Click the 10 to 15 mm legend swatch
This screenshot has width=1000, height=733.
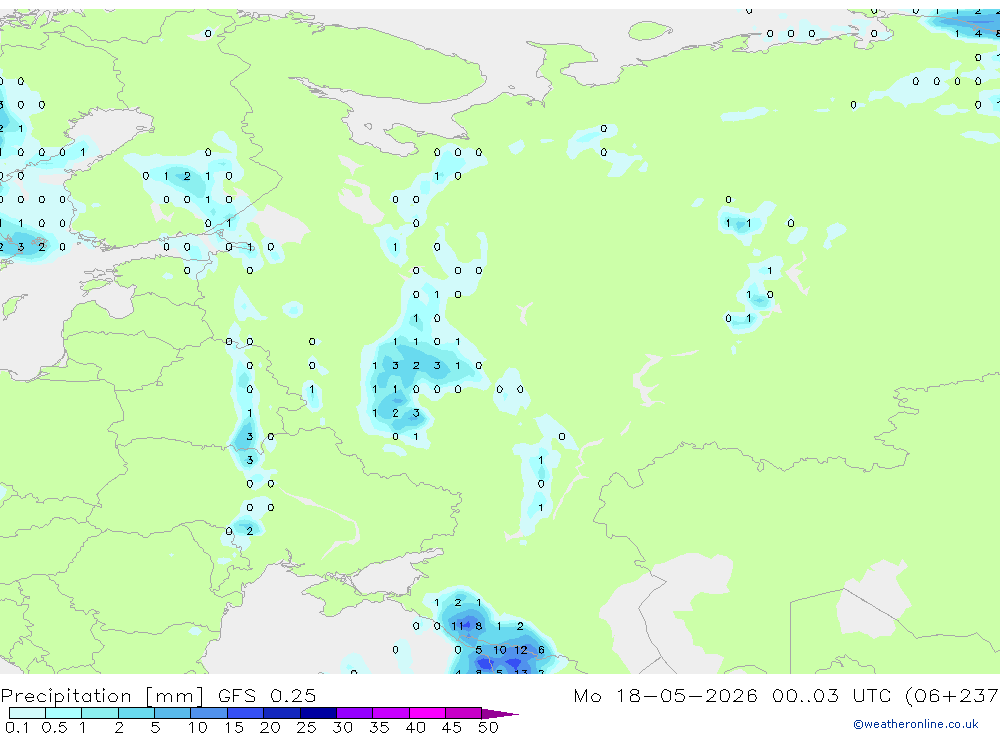click(209, 713)
